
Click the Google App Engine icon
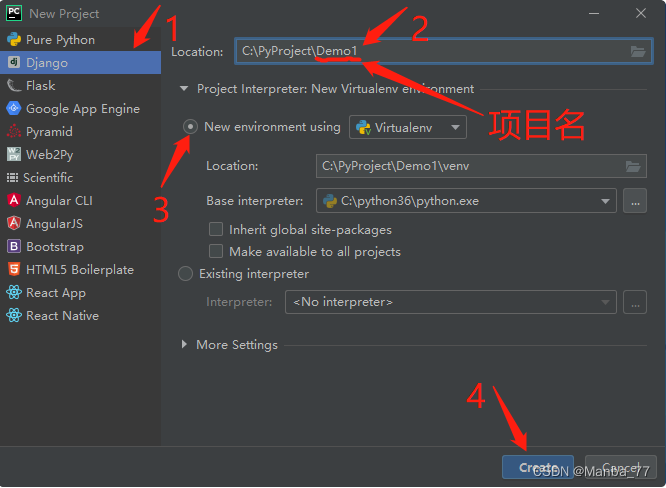[14, 108]
